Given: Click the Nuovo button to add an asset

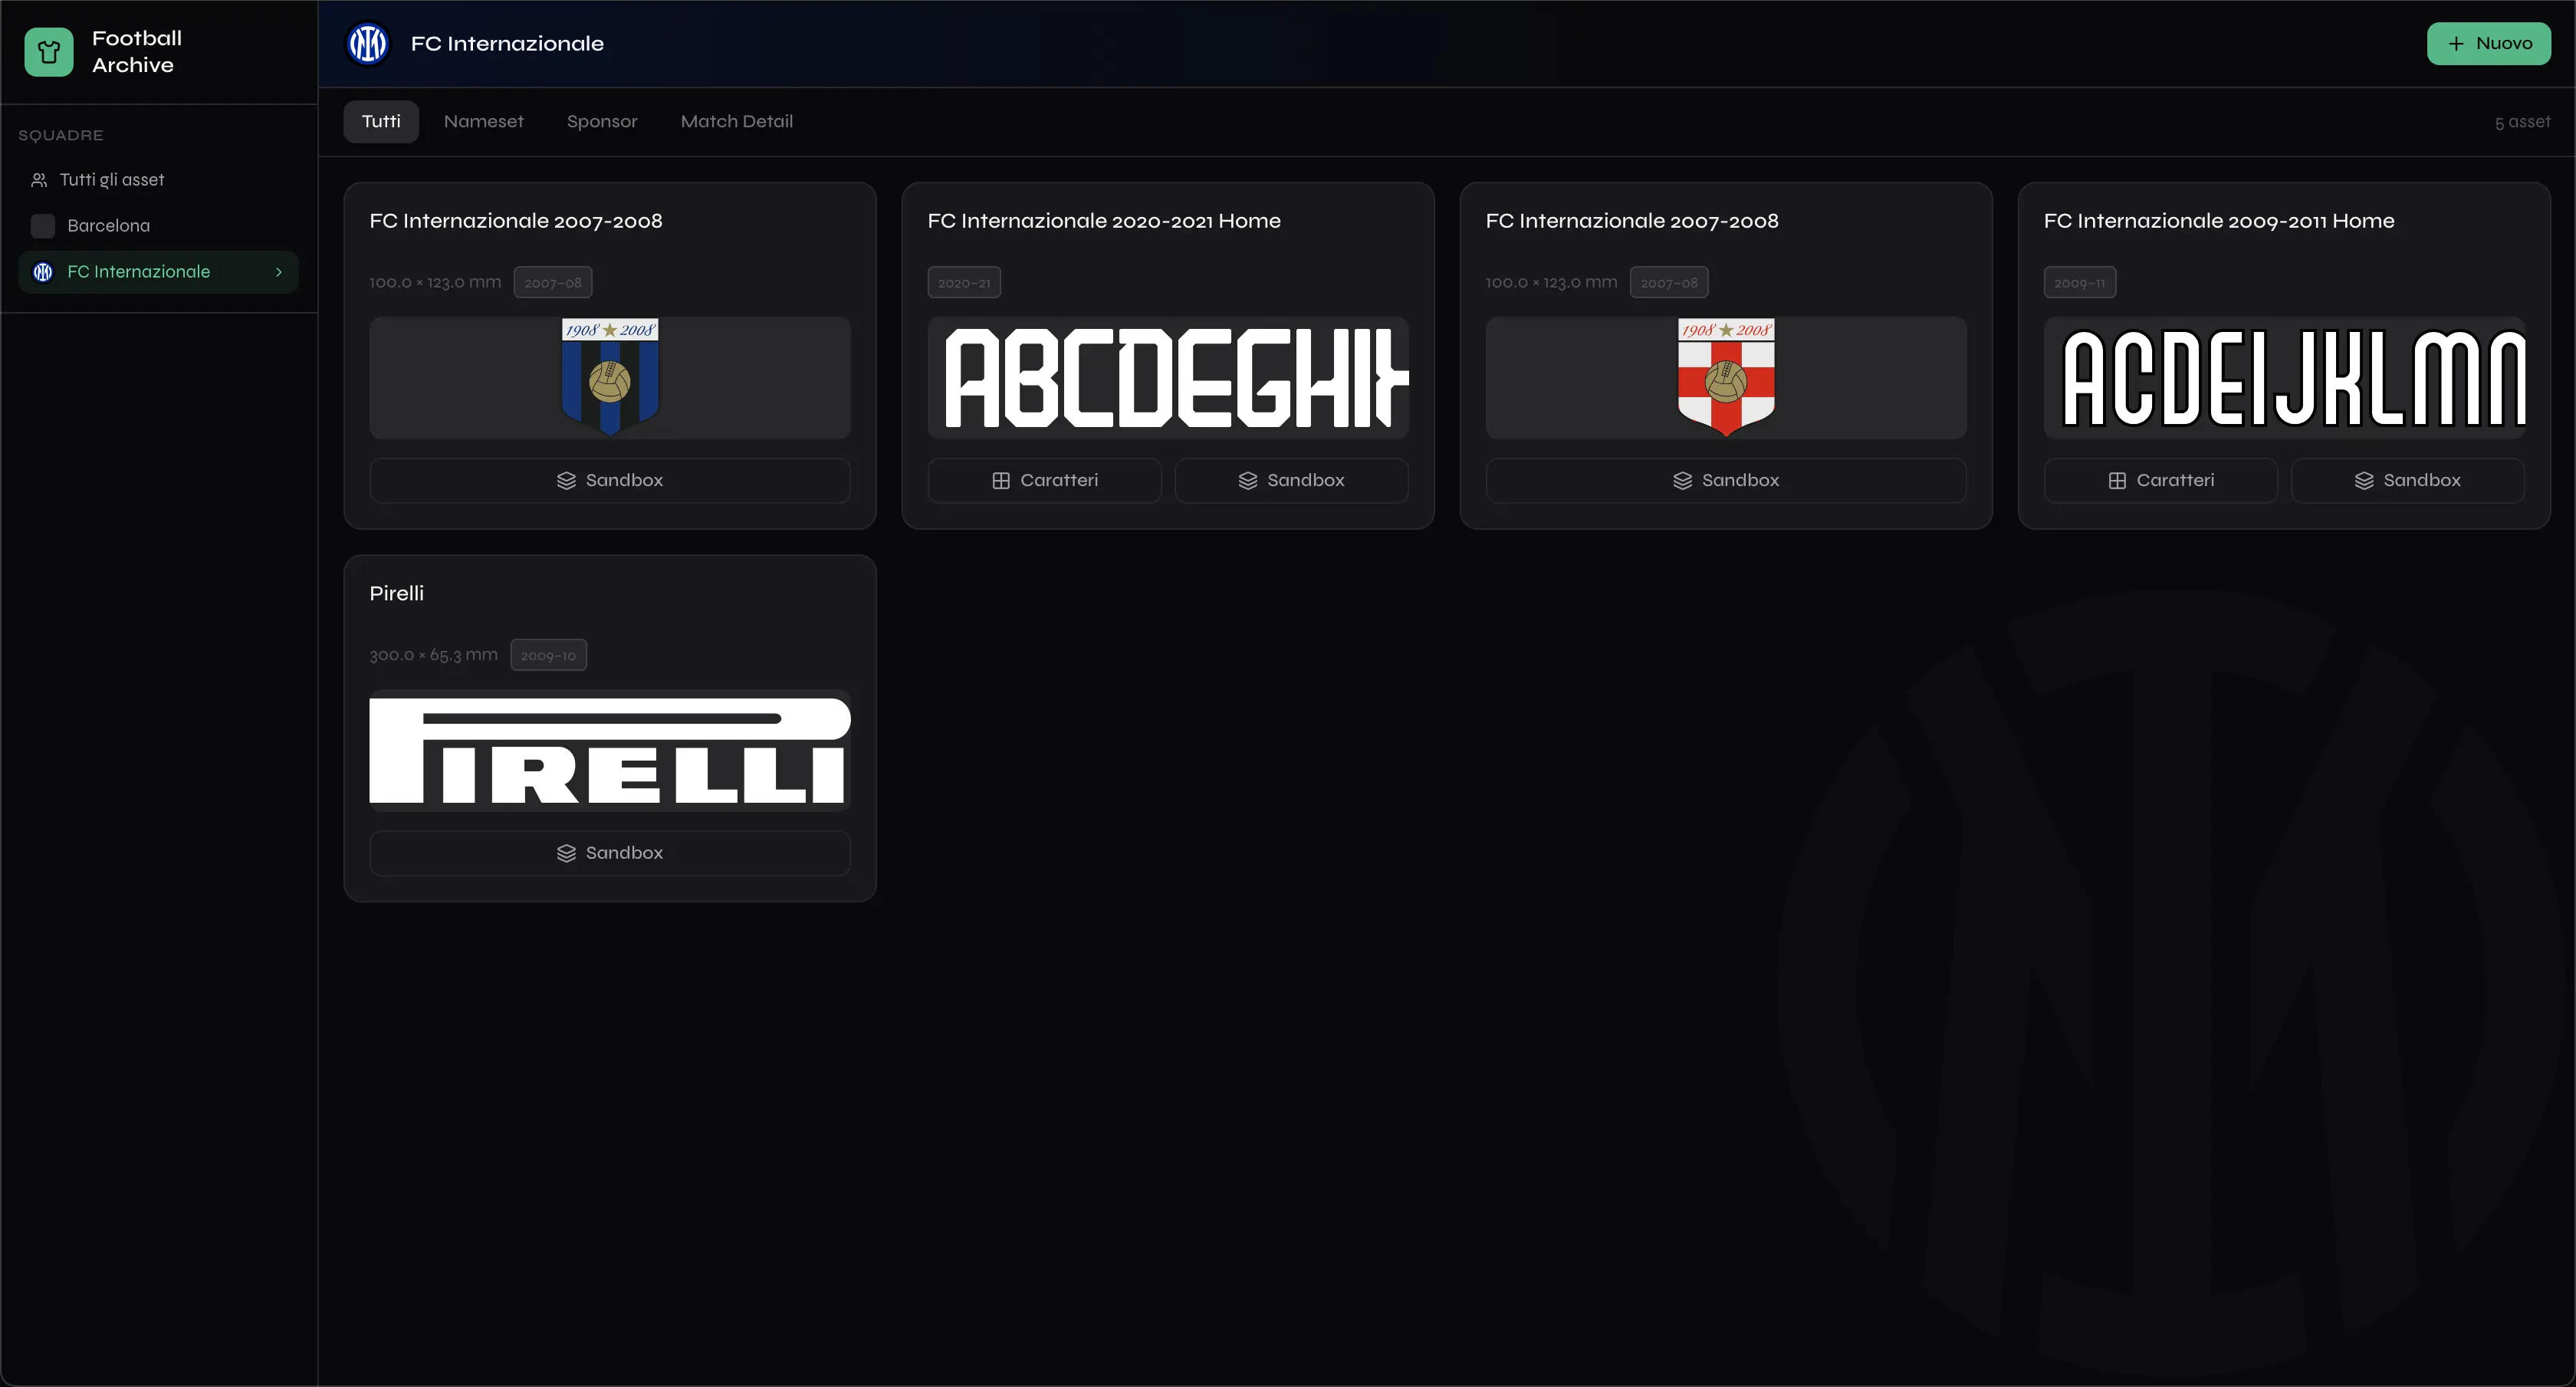Looking at the screenshot, I should (x=2488, y=44).
